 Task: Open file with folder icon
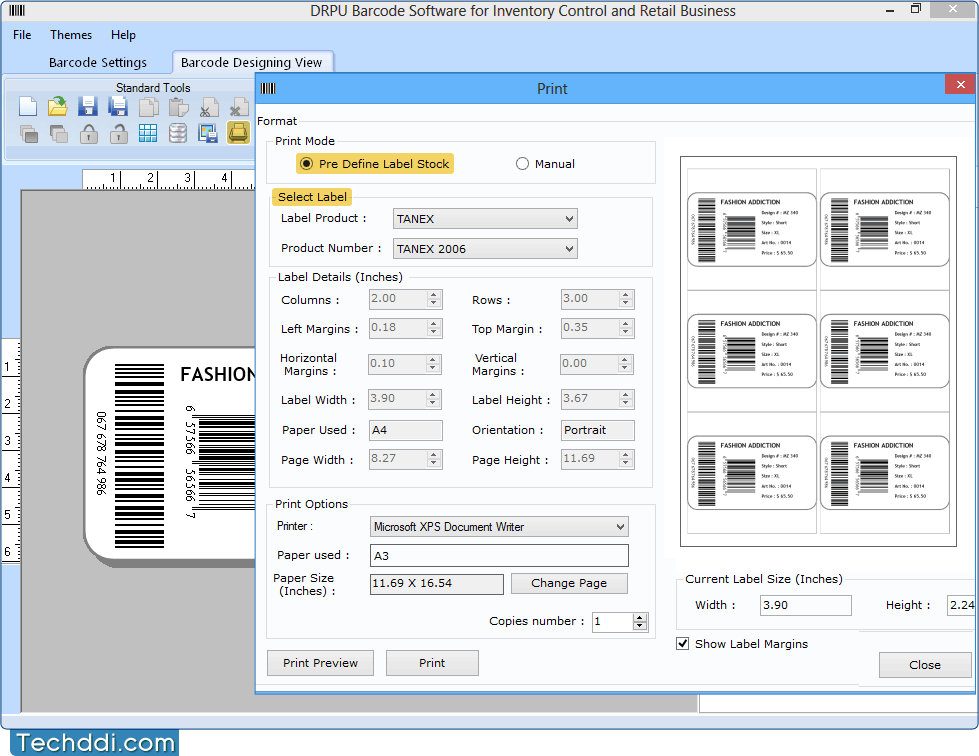tap(57, 107)
